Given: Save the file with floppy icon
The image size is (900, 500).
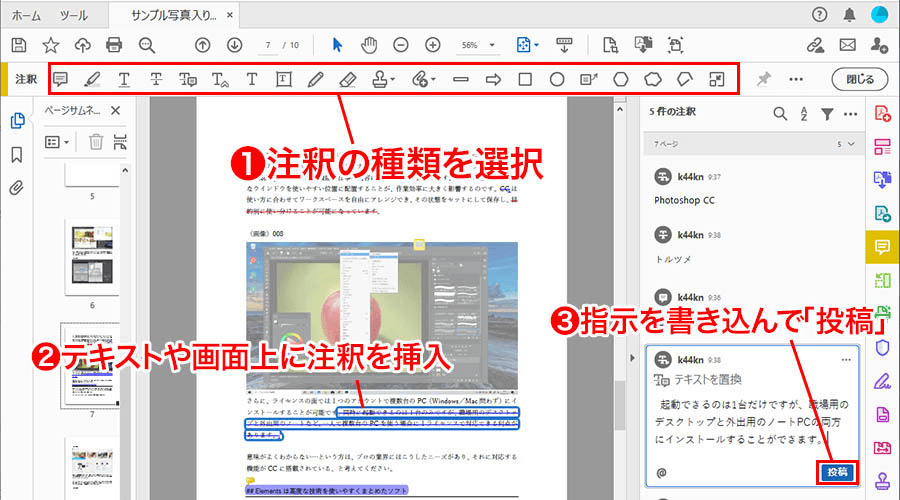Looking at the screenshot, I should (x=19, y=45).
